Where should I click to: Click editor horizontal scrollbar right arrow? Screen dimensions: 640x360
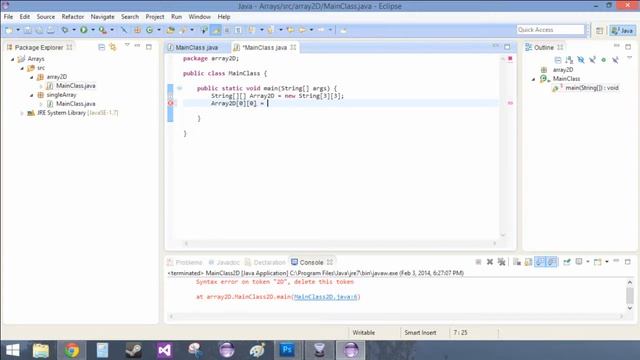click(494, 243)
